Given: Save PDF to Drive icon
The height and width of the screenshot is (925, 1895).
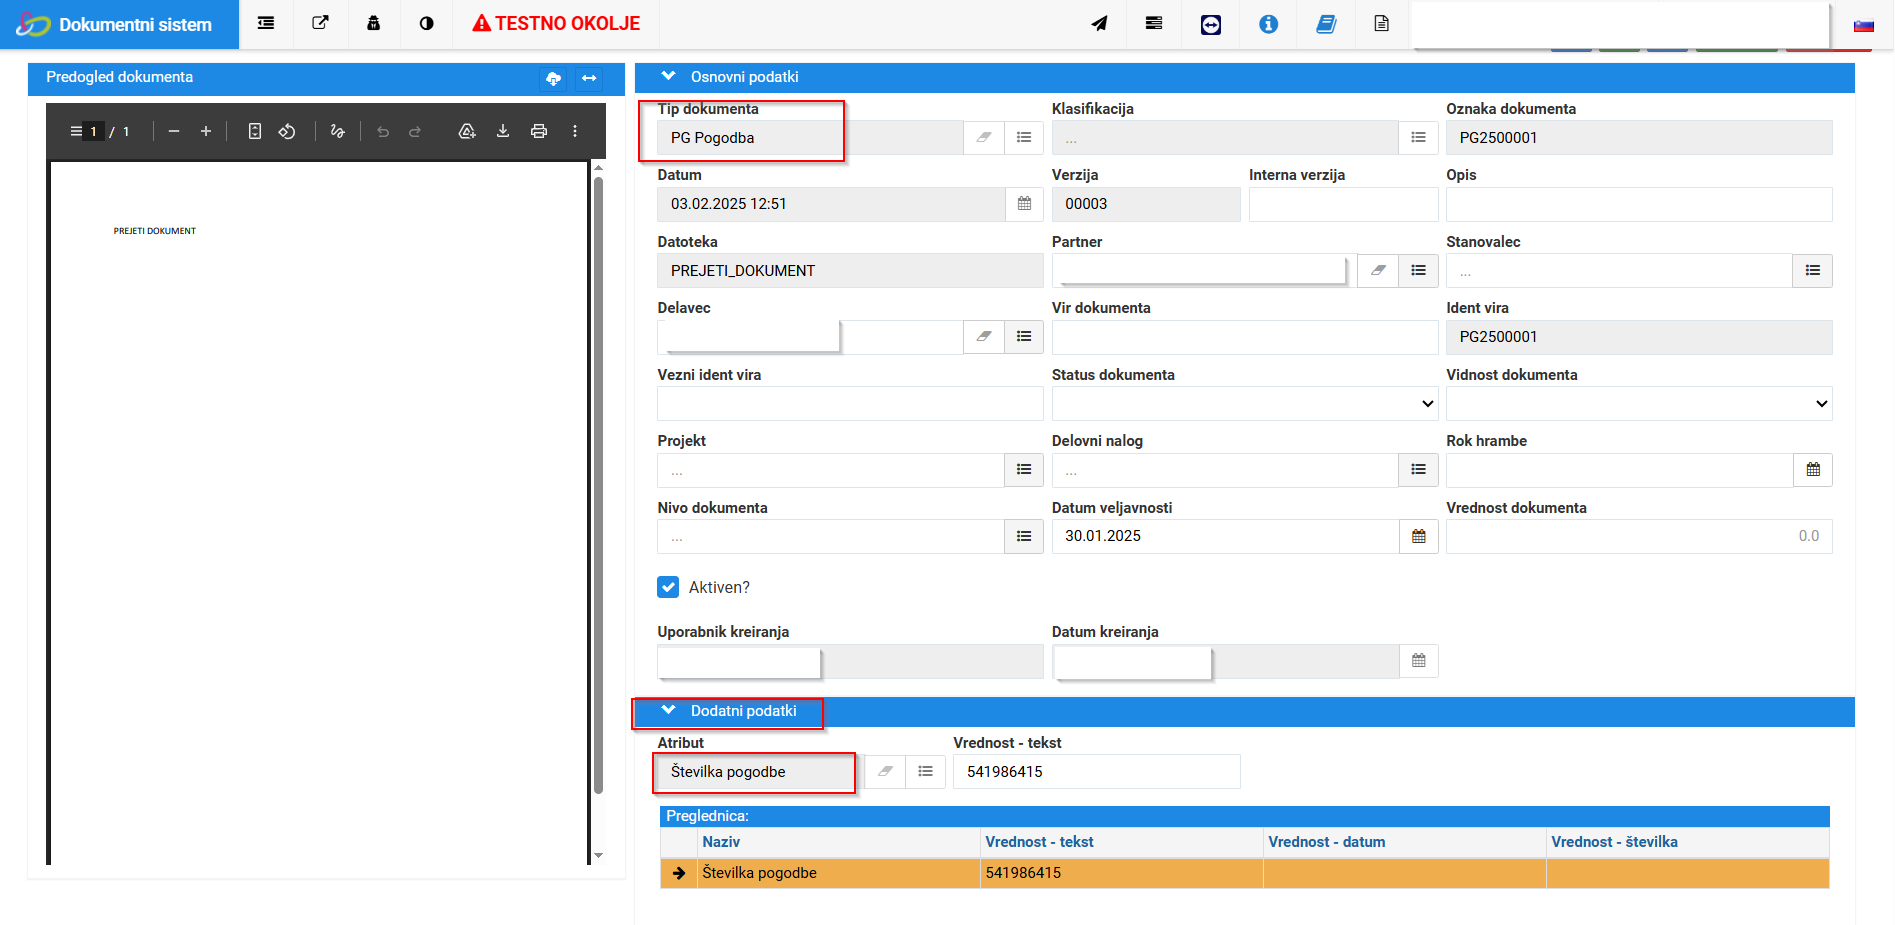Looking at the screenshot, I should tap(467, 131).
